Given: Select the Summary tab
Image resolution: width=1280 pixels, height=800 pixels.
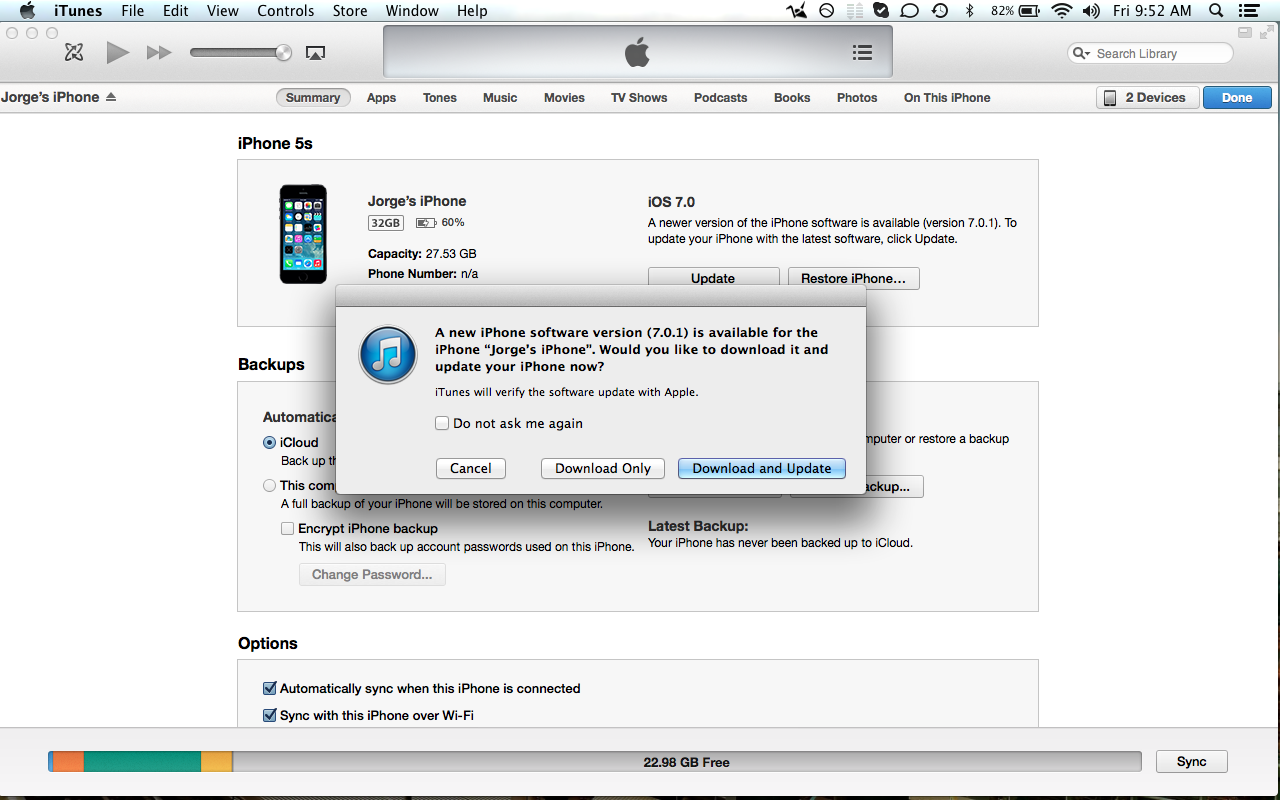Looking at the screenshot, I should pos(313,97).
